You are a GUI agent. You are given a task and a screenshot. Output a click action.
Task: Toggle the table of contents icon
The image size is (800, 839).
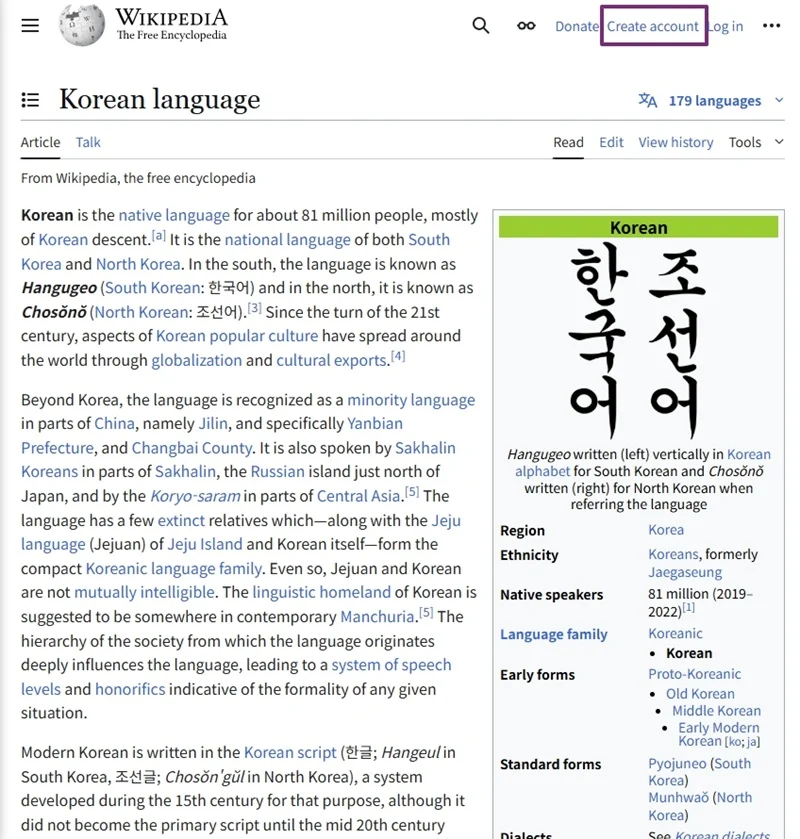[30, 100]
